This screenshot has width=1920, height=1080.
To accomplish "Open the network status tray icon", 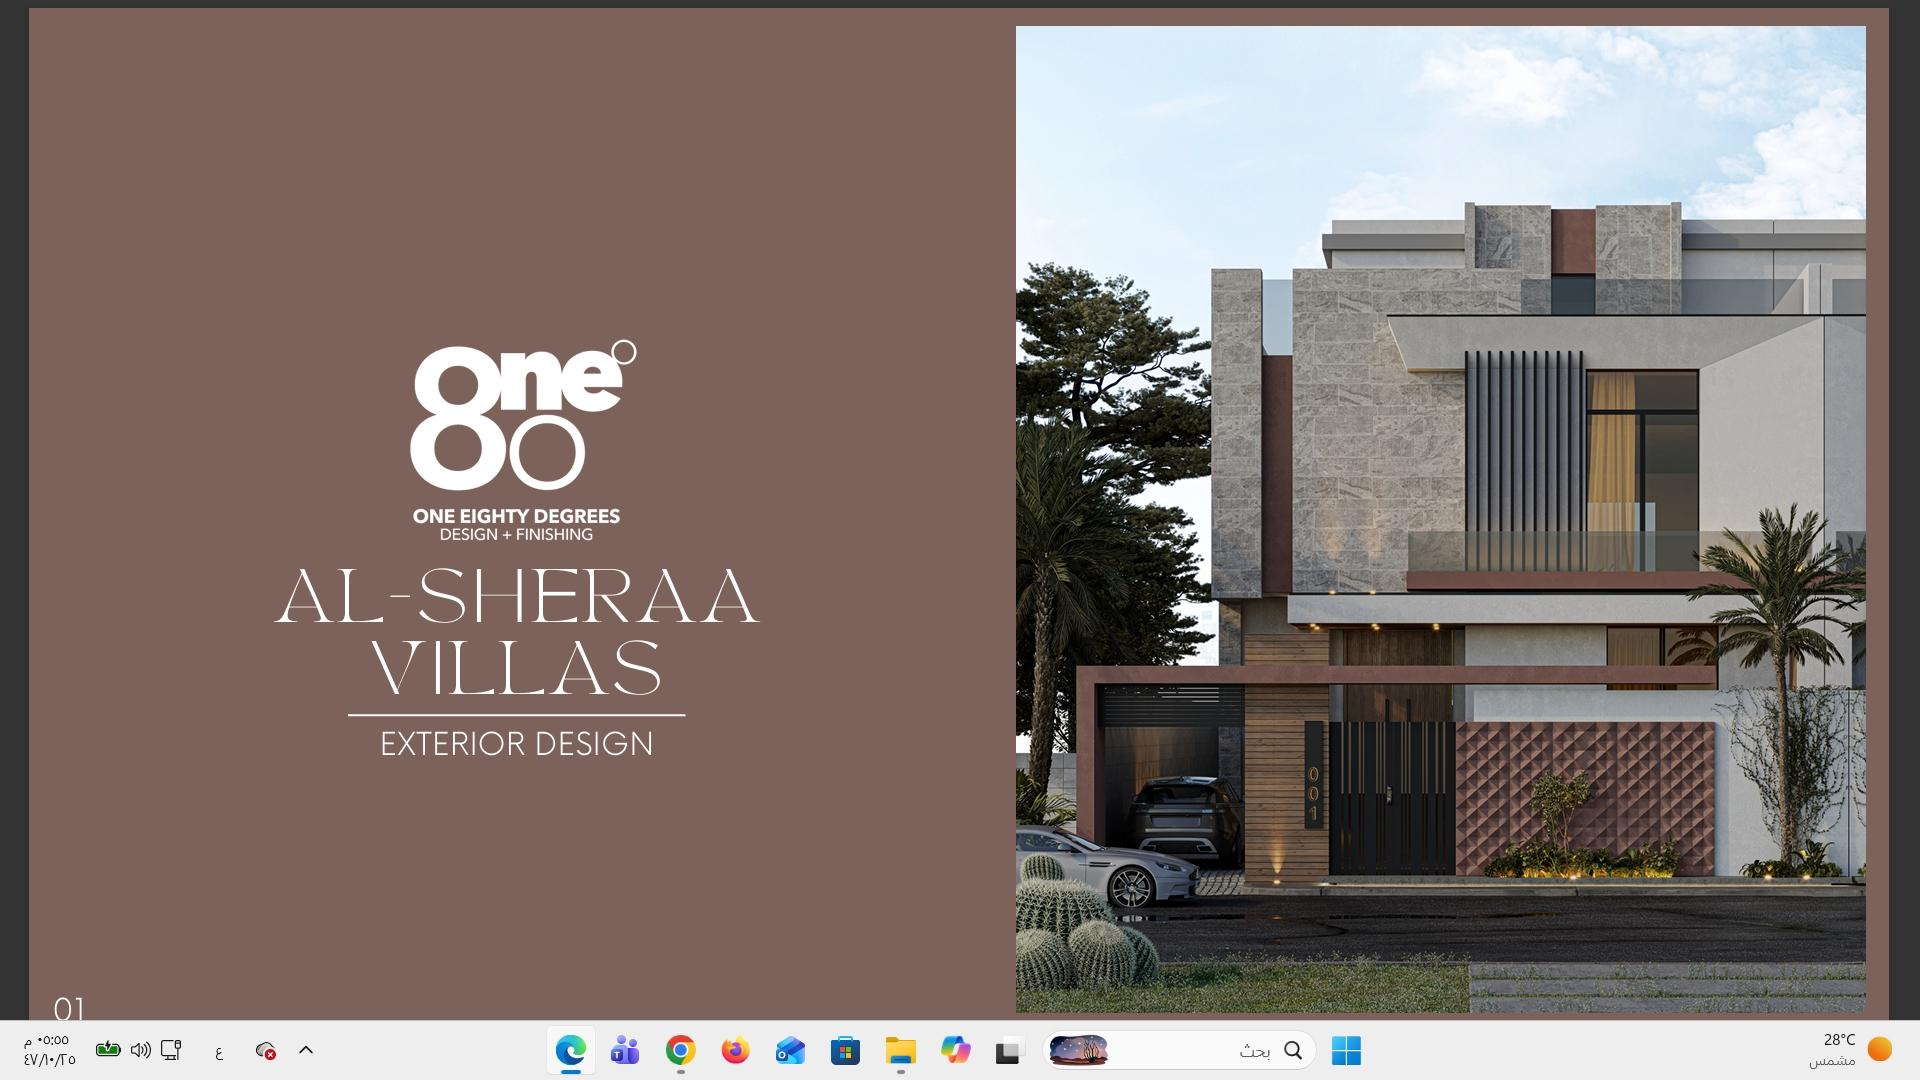I will pyautogui.click(x=171, y=1050).
